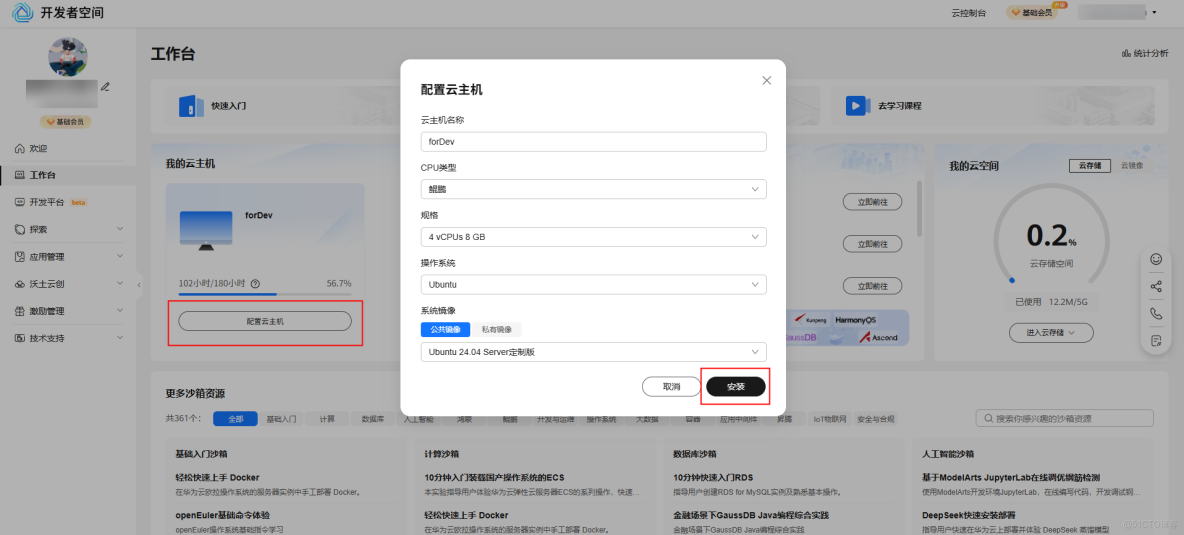Open the account menu caret at top right
The height and width of the screenshot is (535, 1184).
1154,13
